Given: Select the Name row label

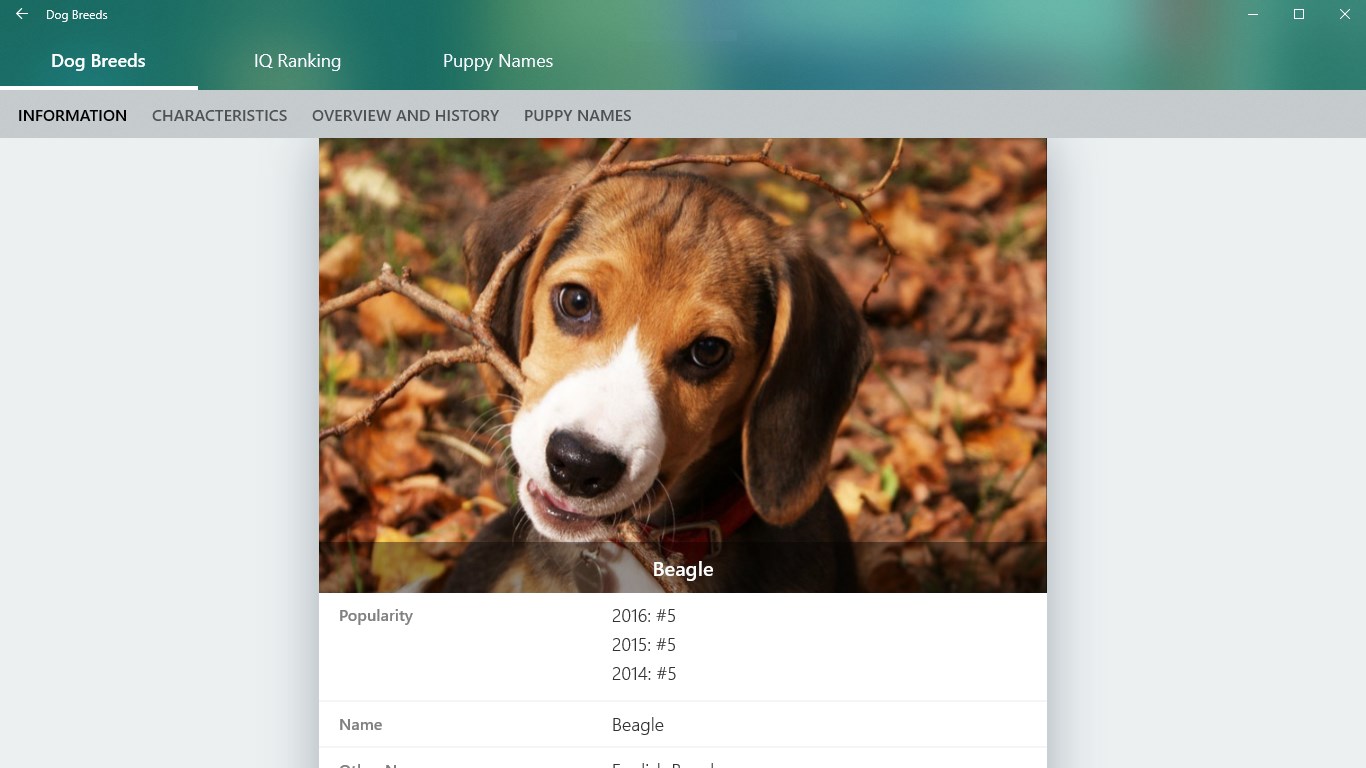Looking at the screenshot, I should [x=361, y=725].
